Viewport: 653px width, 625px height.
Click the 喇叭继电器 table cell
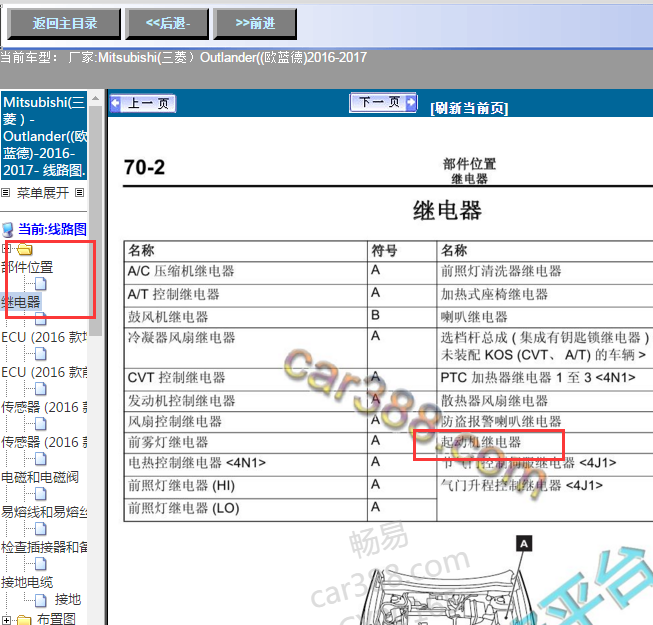point(545,317)
